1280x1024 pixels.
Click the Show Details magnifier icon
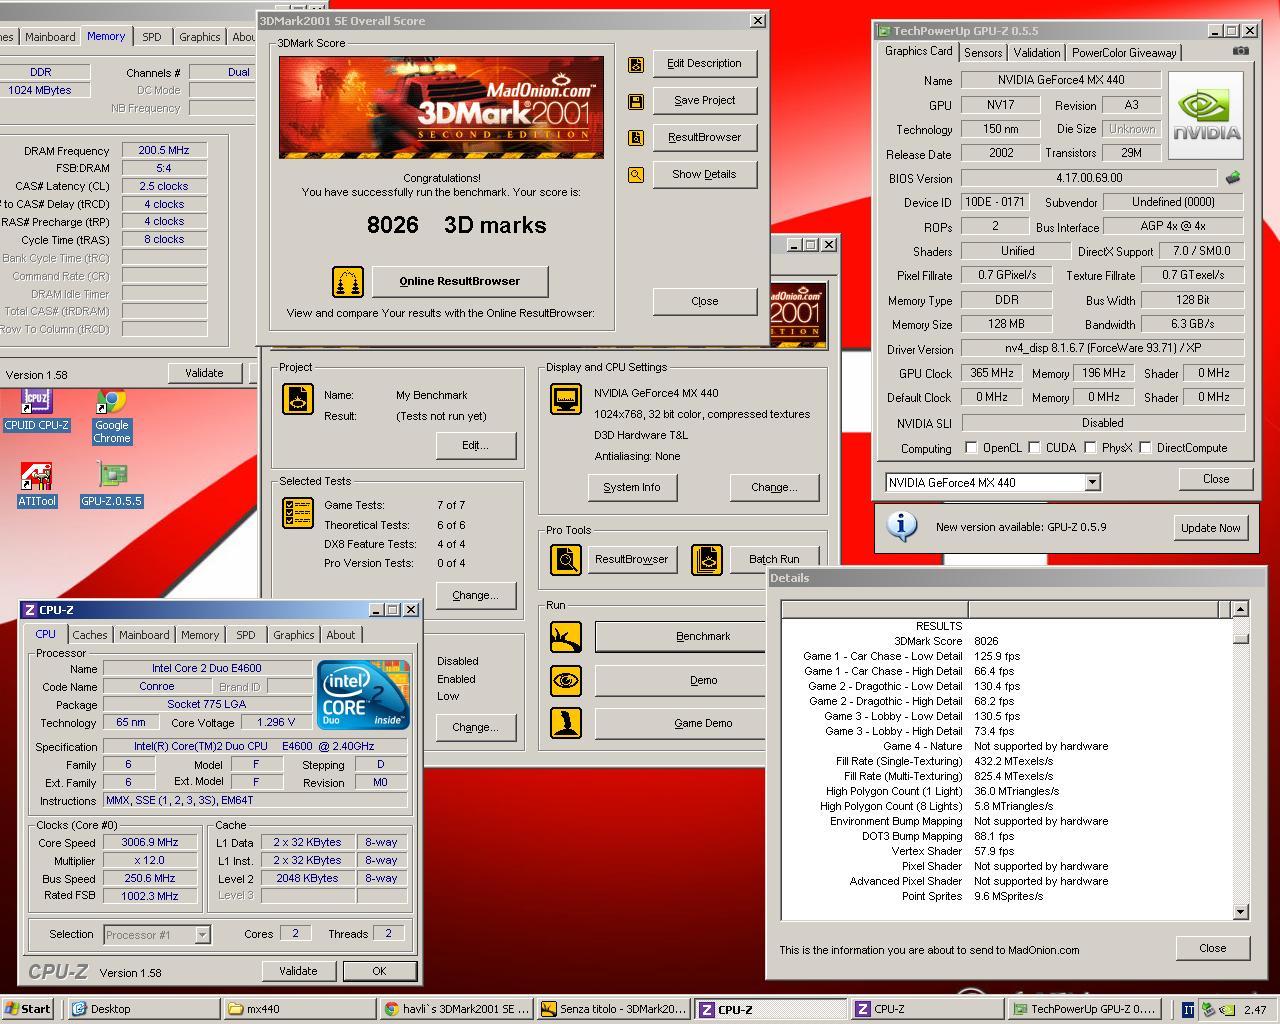636,175
